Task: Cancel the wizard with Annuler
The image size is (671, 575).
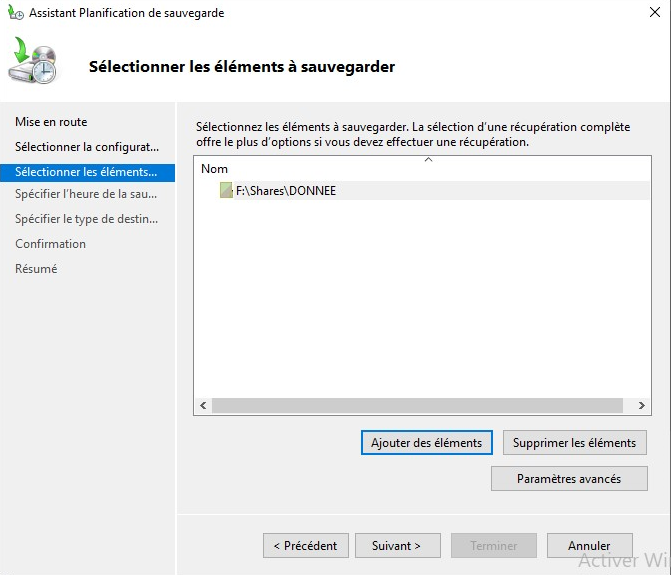Action: coord(590,545)
